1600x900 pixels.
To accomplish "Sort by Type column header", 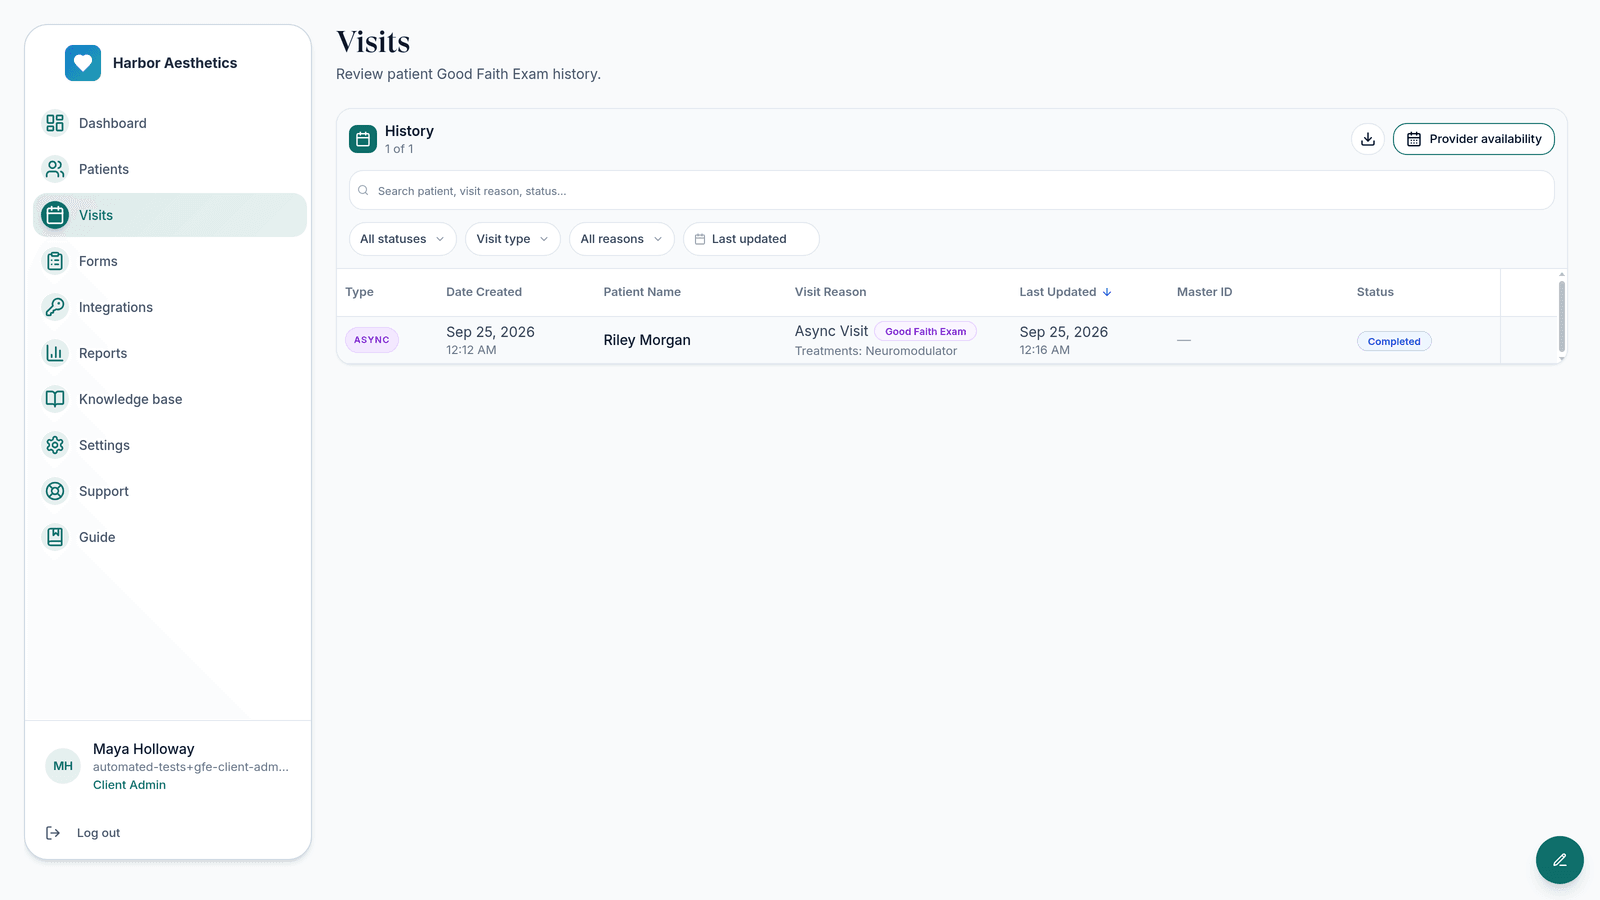I will point(359,292).
